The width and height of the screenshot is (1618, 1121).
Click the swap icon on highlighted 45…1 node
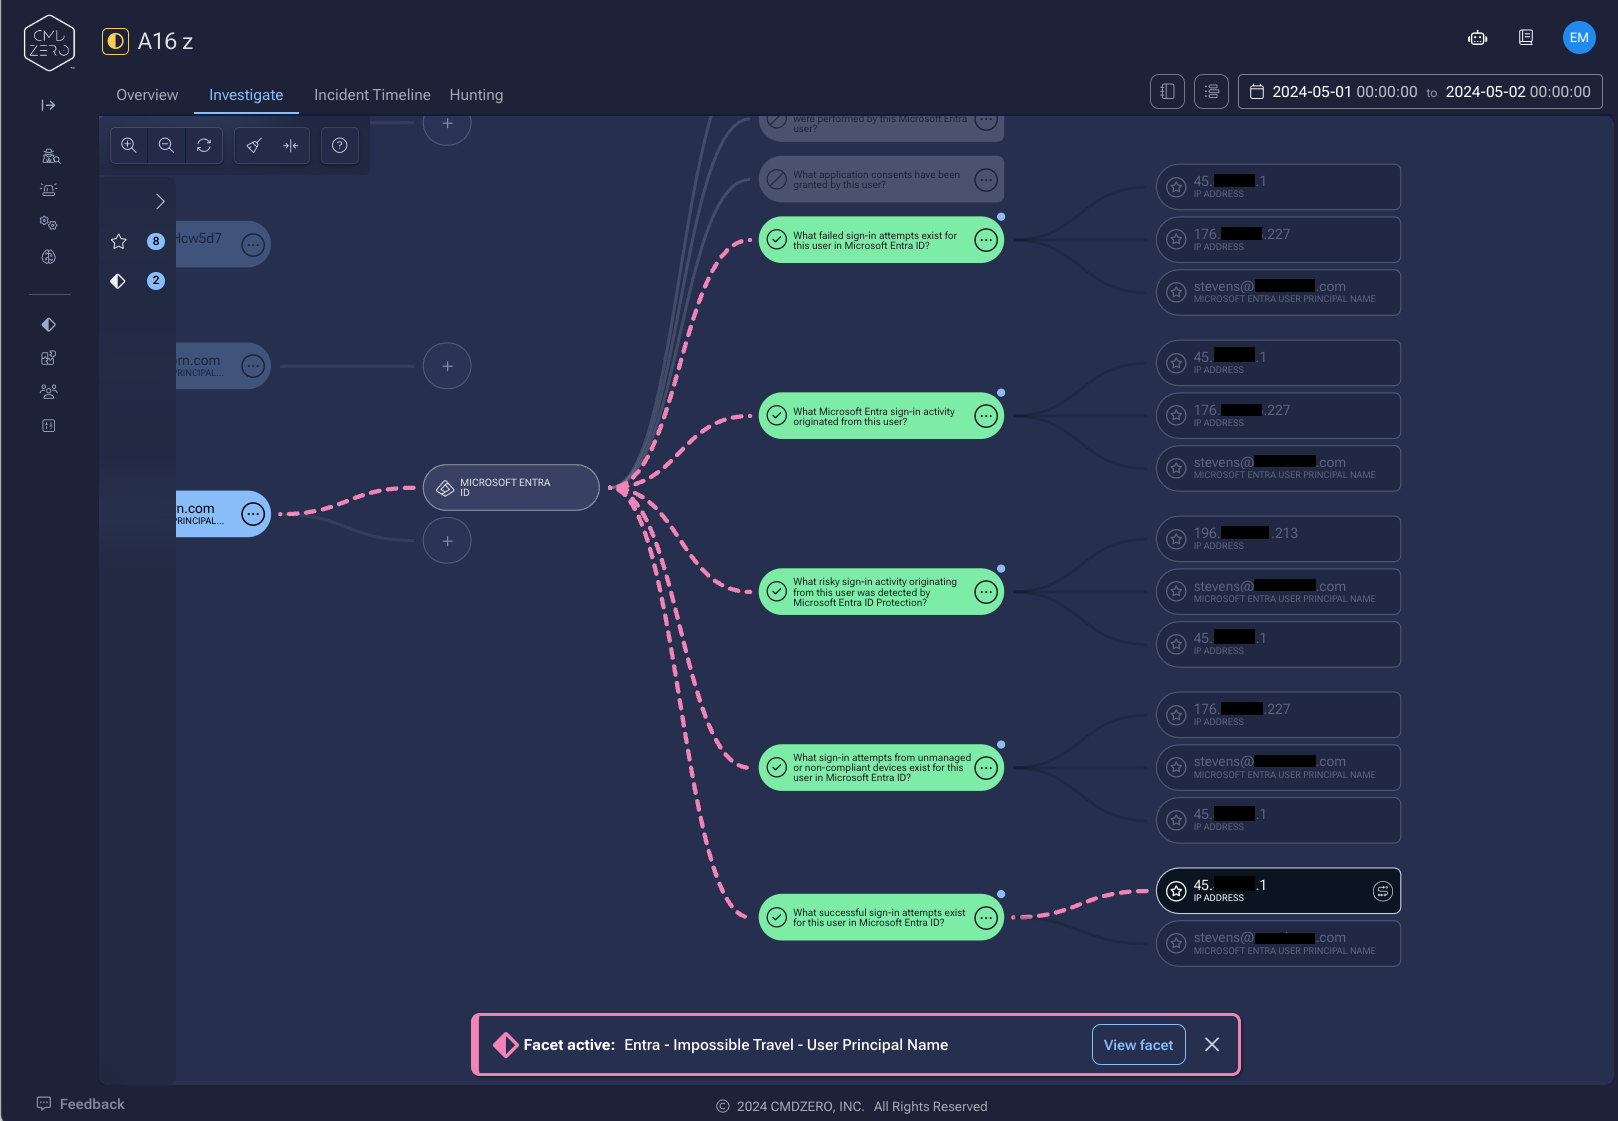point(1382,891)
